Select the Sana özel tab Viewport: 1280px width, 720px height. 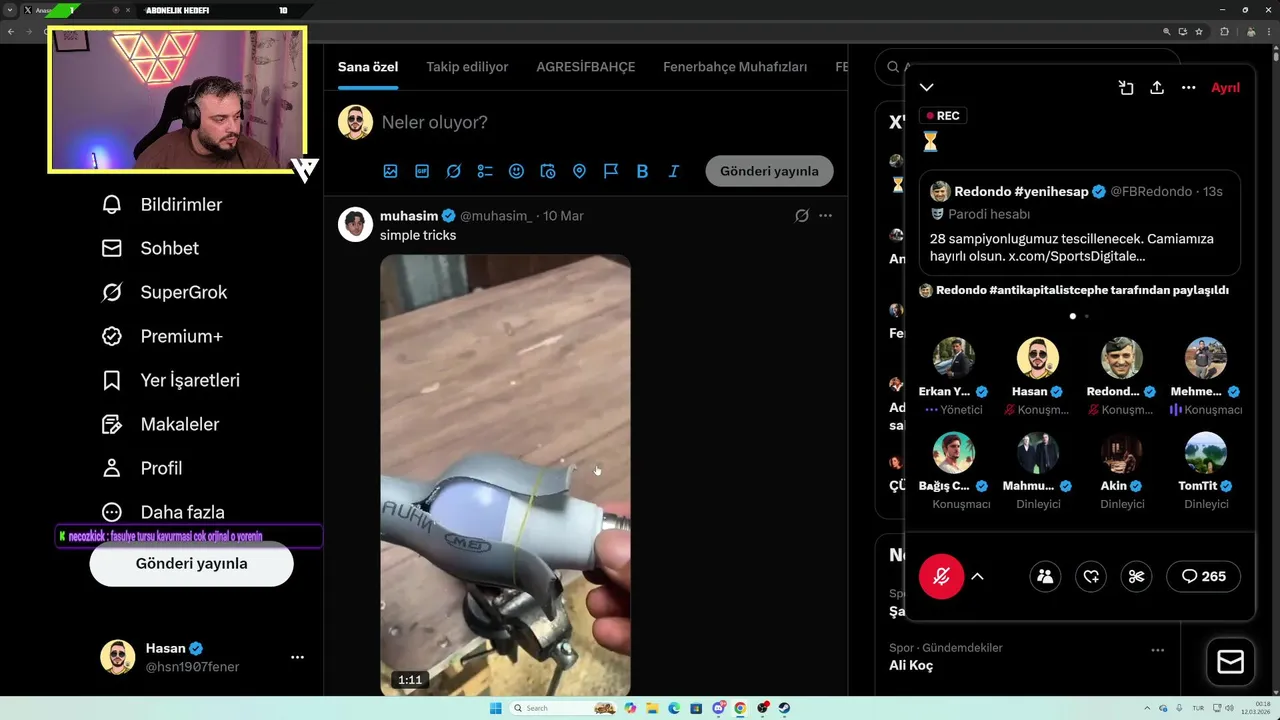(x=368, y=67)
